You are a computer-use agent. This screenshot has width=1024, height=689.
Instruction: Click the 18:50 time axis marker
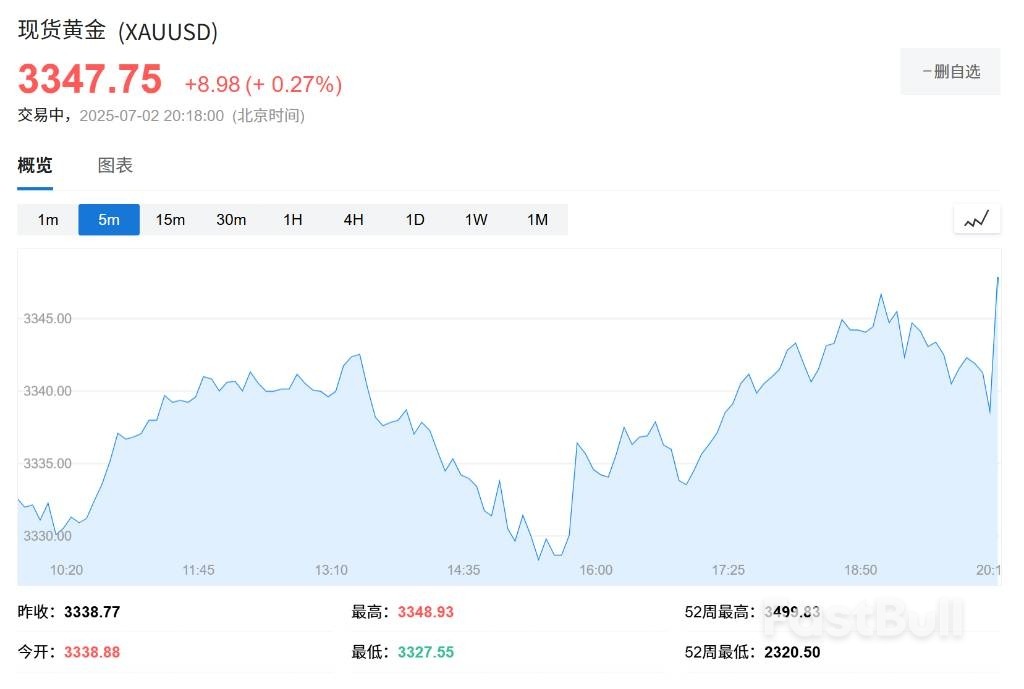(x=860, y=570)
